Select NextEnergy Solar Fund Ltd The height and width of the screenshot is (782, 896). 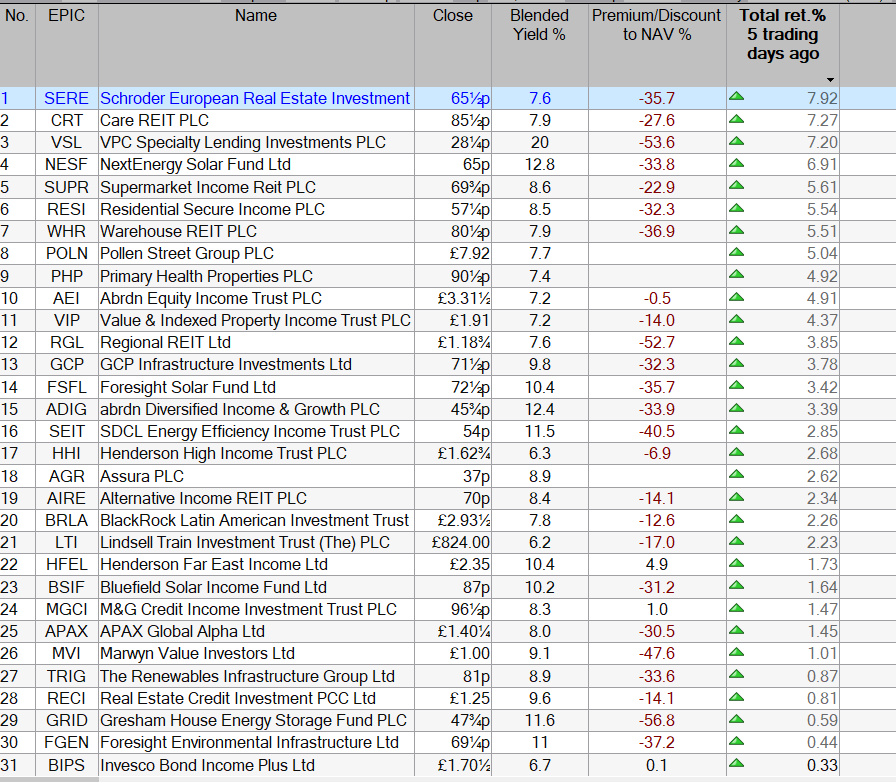pyautogui.click(x=195, y=165)
